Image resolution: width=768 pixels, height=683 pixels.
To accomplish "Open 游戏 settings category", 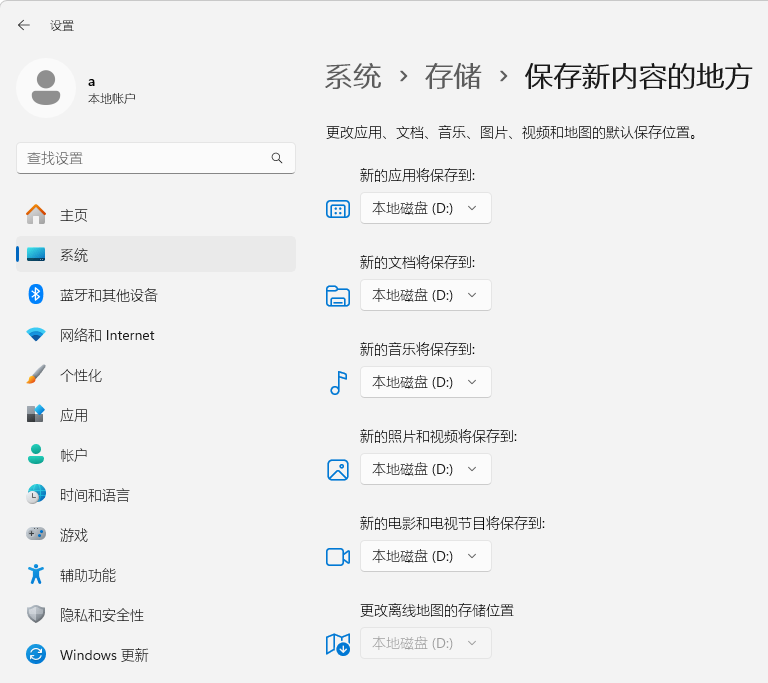I will click(x=156, y=535).
